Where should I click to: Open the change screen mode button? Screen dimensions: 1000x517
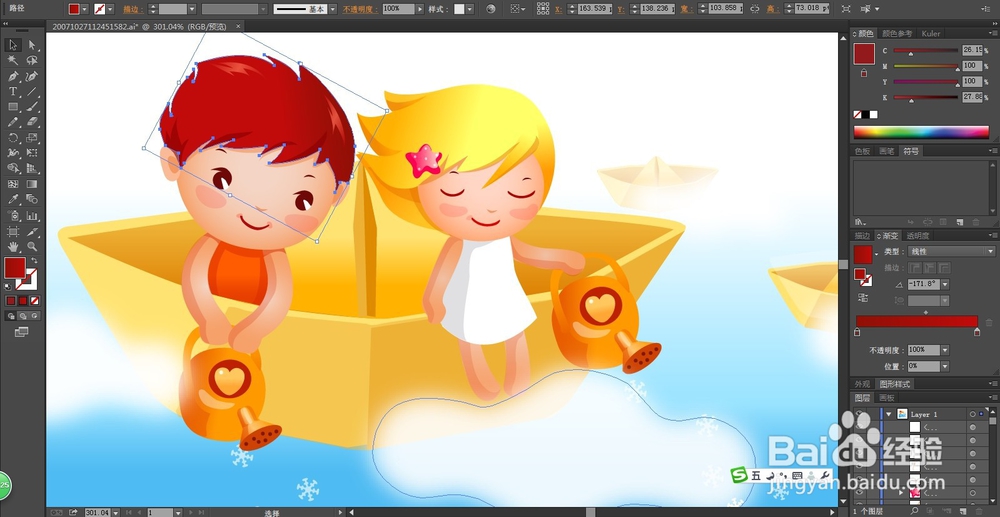(22, 331)
